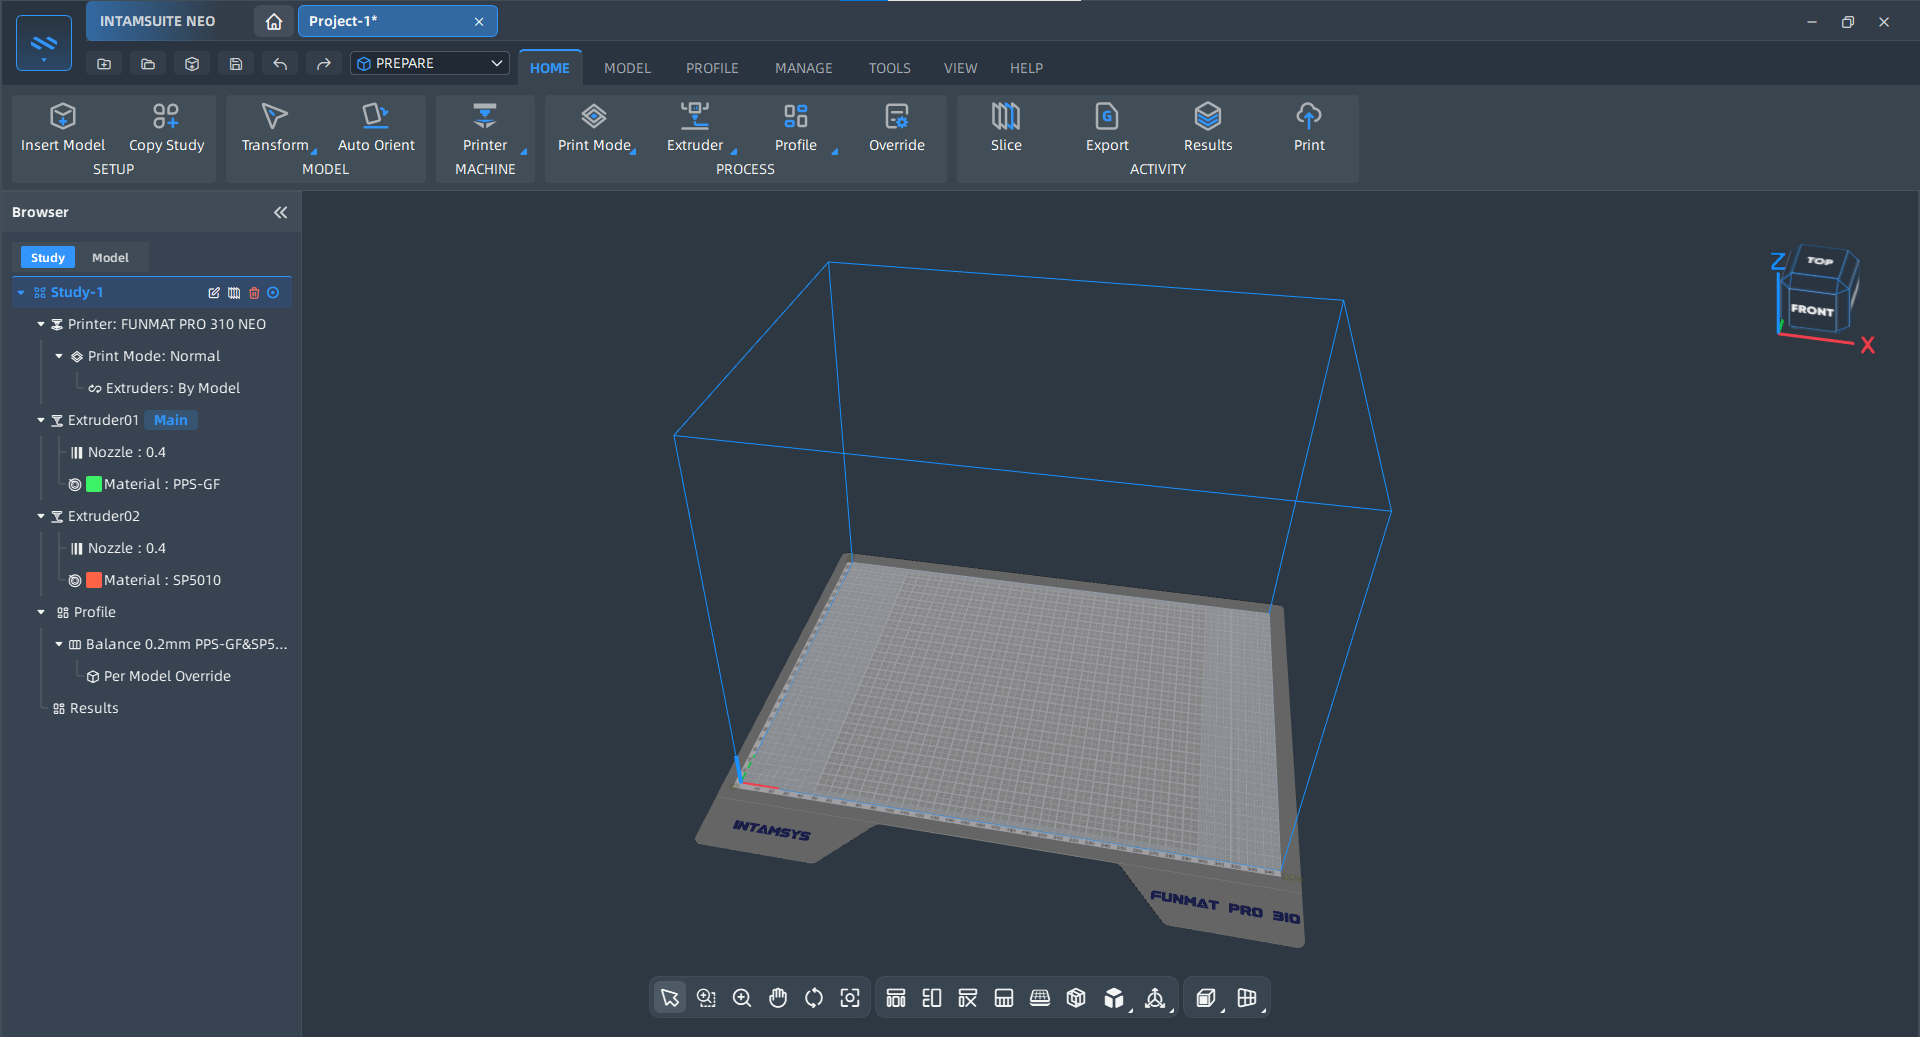Toggle the Study-1 active radio circle

(273, 293)
